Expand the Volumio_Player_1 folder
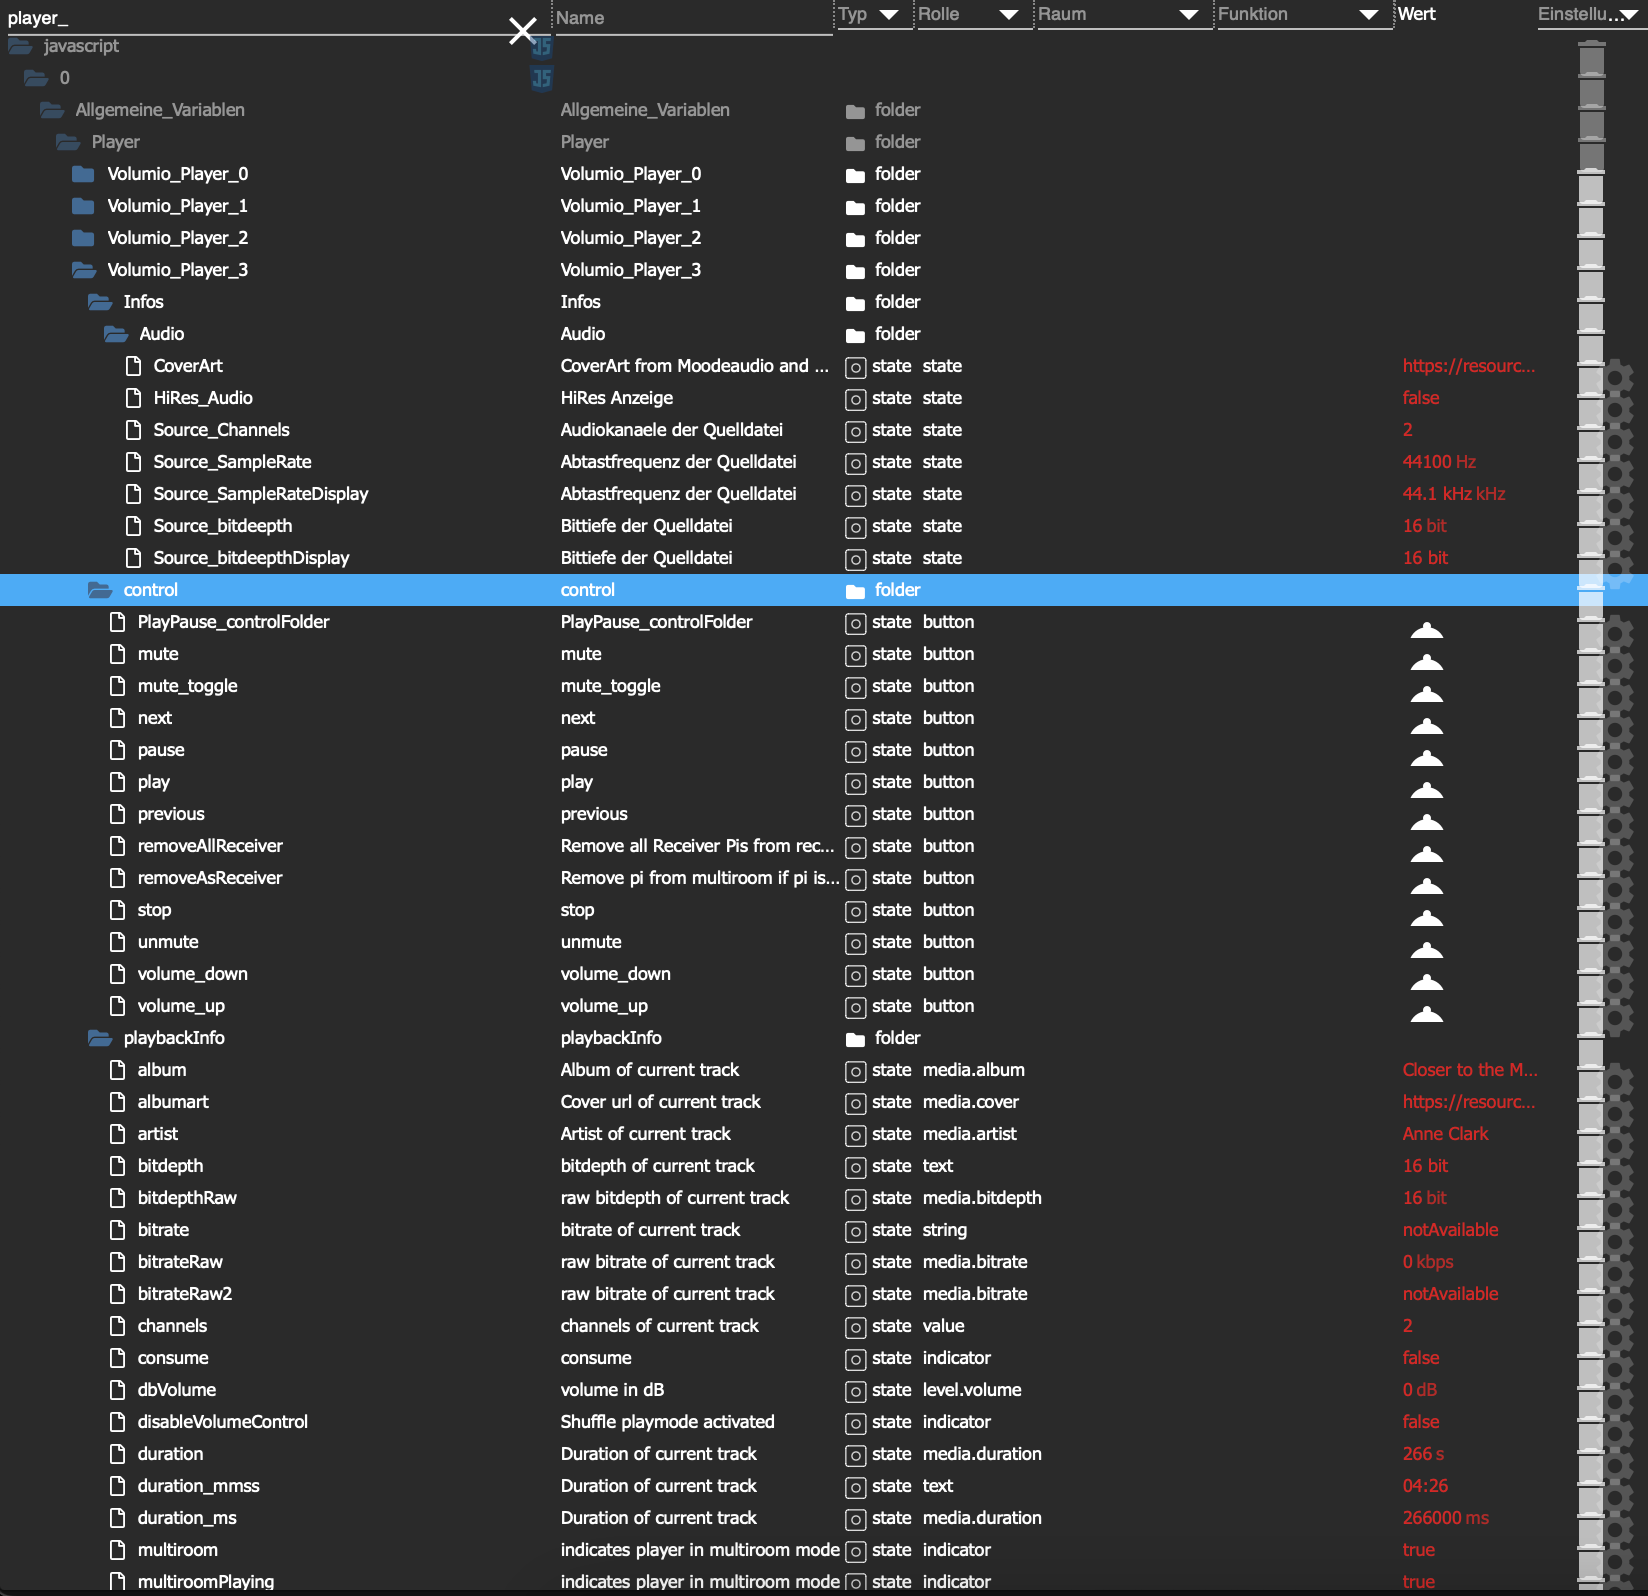Image resolution: width=1648 pixels, height=1596 pixels. (83, 206)
